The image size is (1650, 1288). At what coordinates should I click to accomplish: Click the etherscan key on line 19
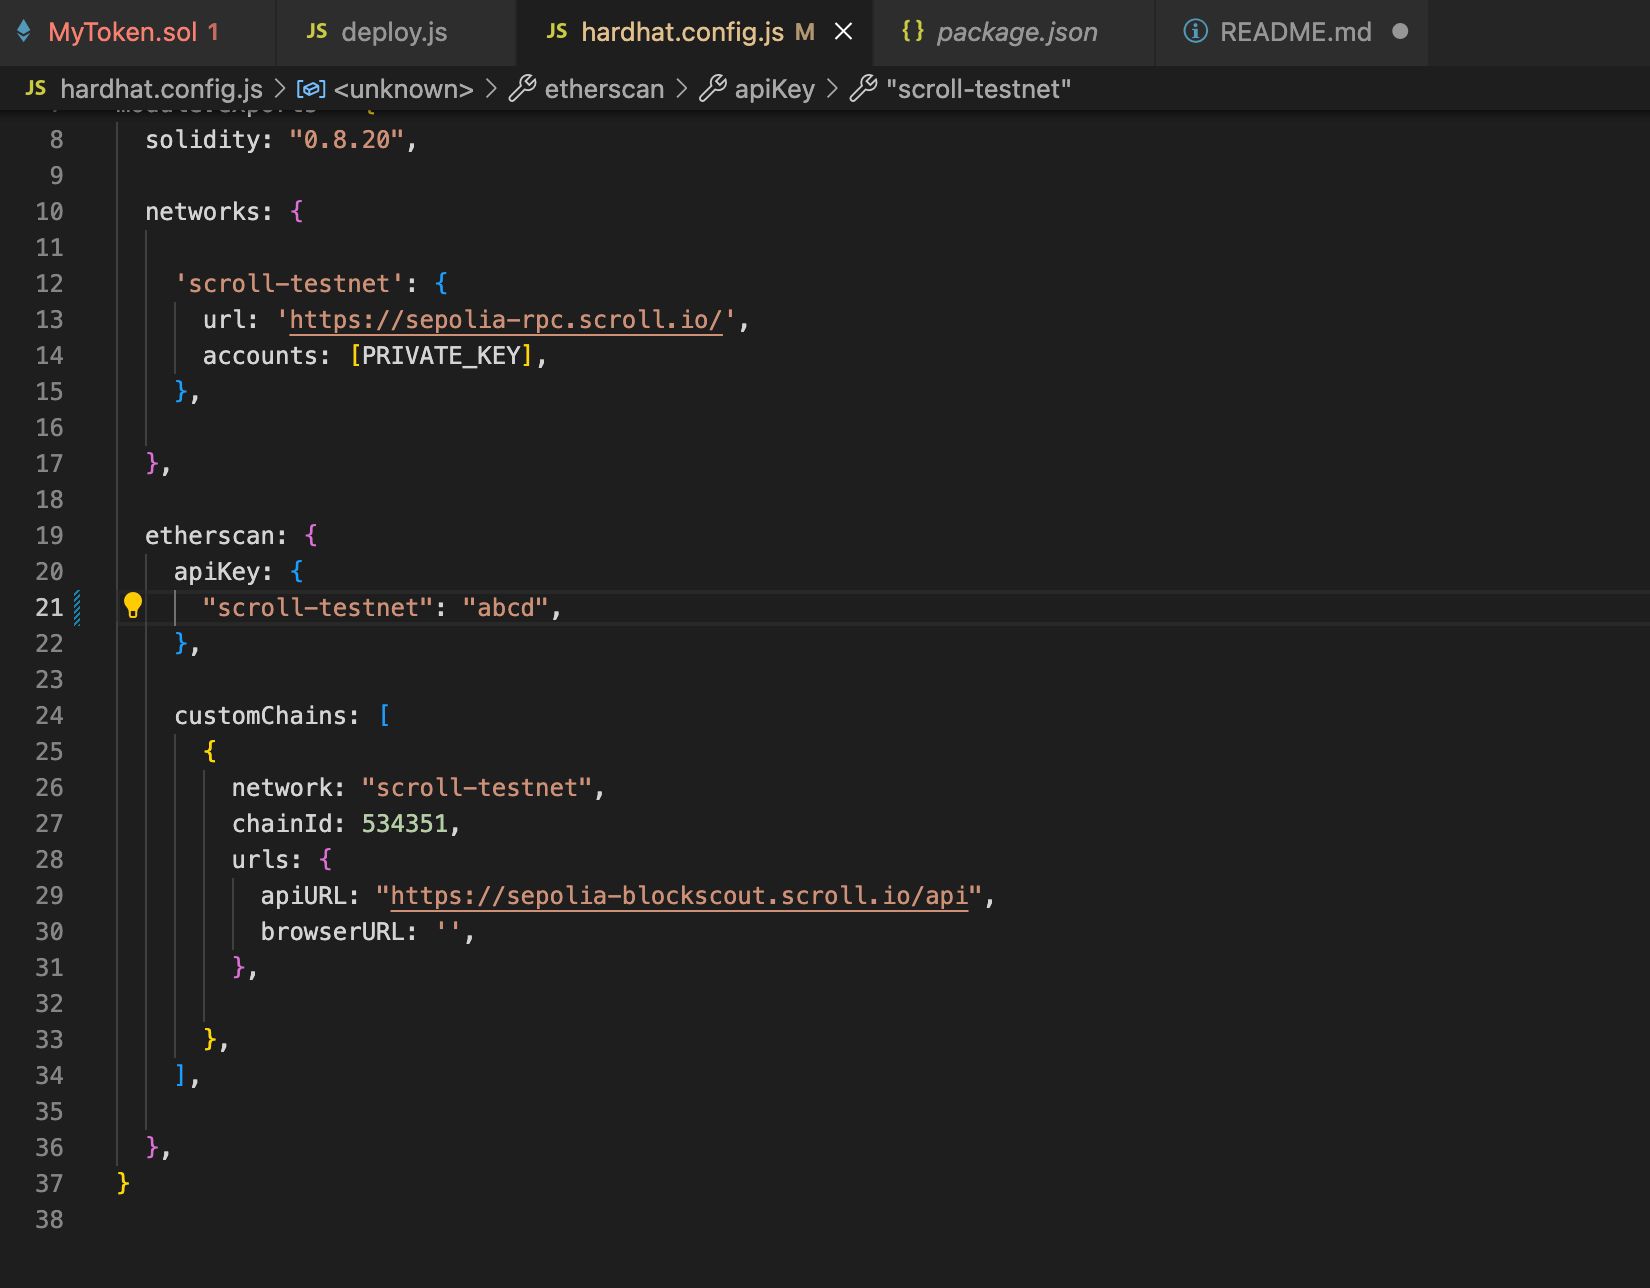pyautogui.click(x=210, y=536)
